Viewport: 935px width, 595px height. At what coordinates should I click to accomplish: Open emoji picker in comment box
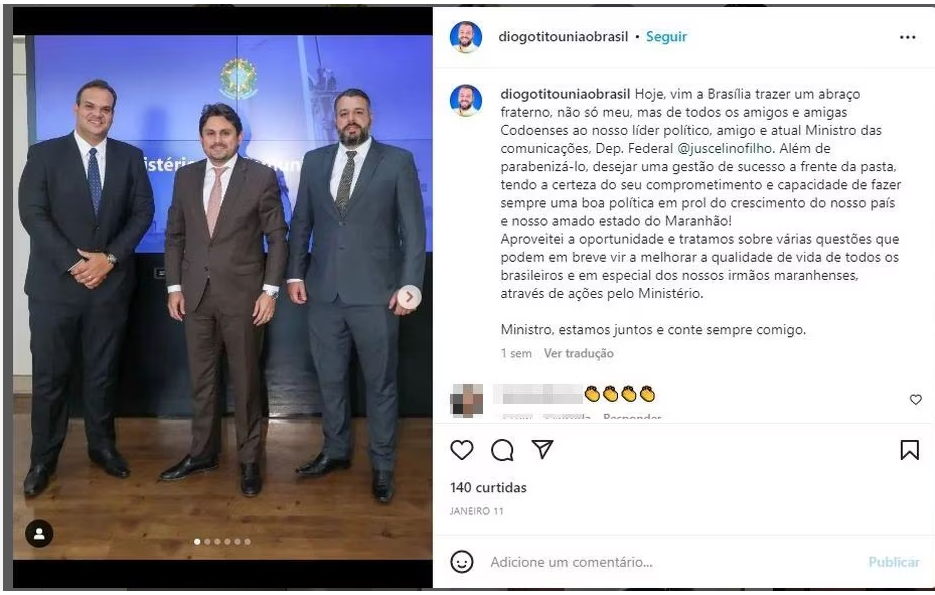pyautogui.click(x=462, y=562)
